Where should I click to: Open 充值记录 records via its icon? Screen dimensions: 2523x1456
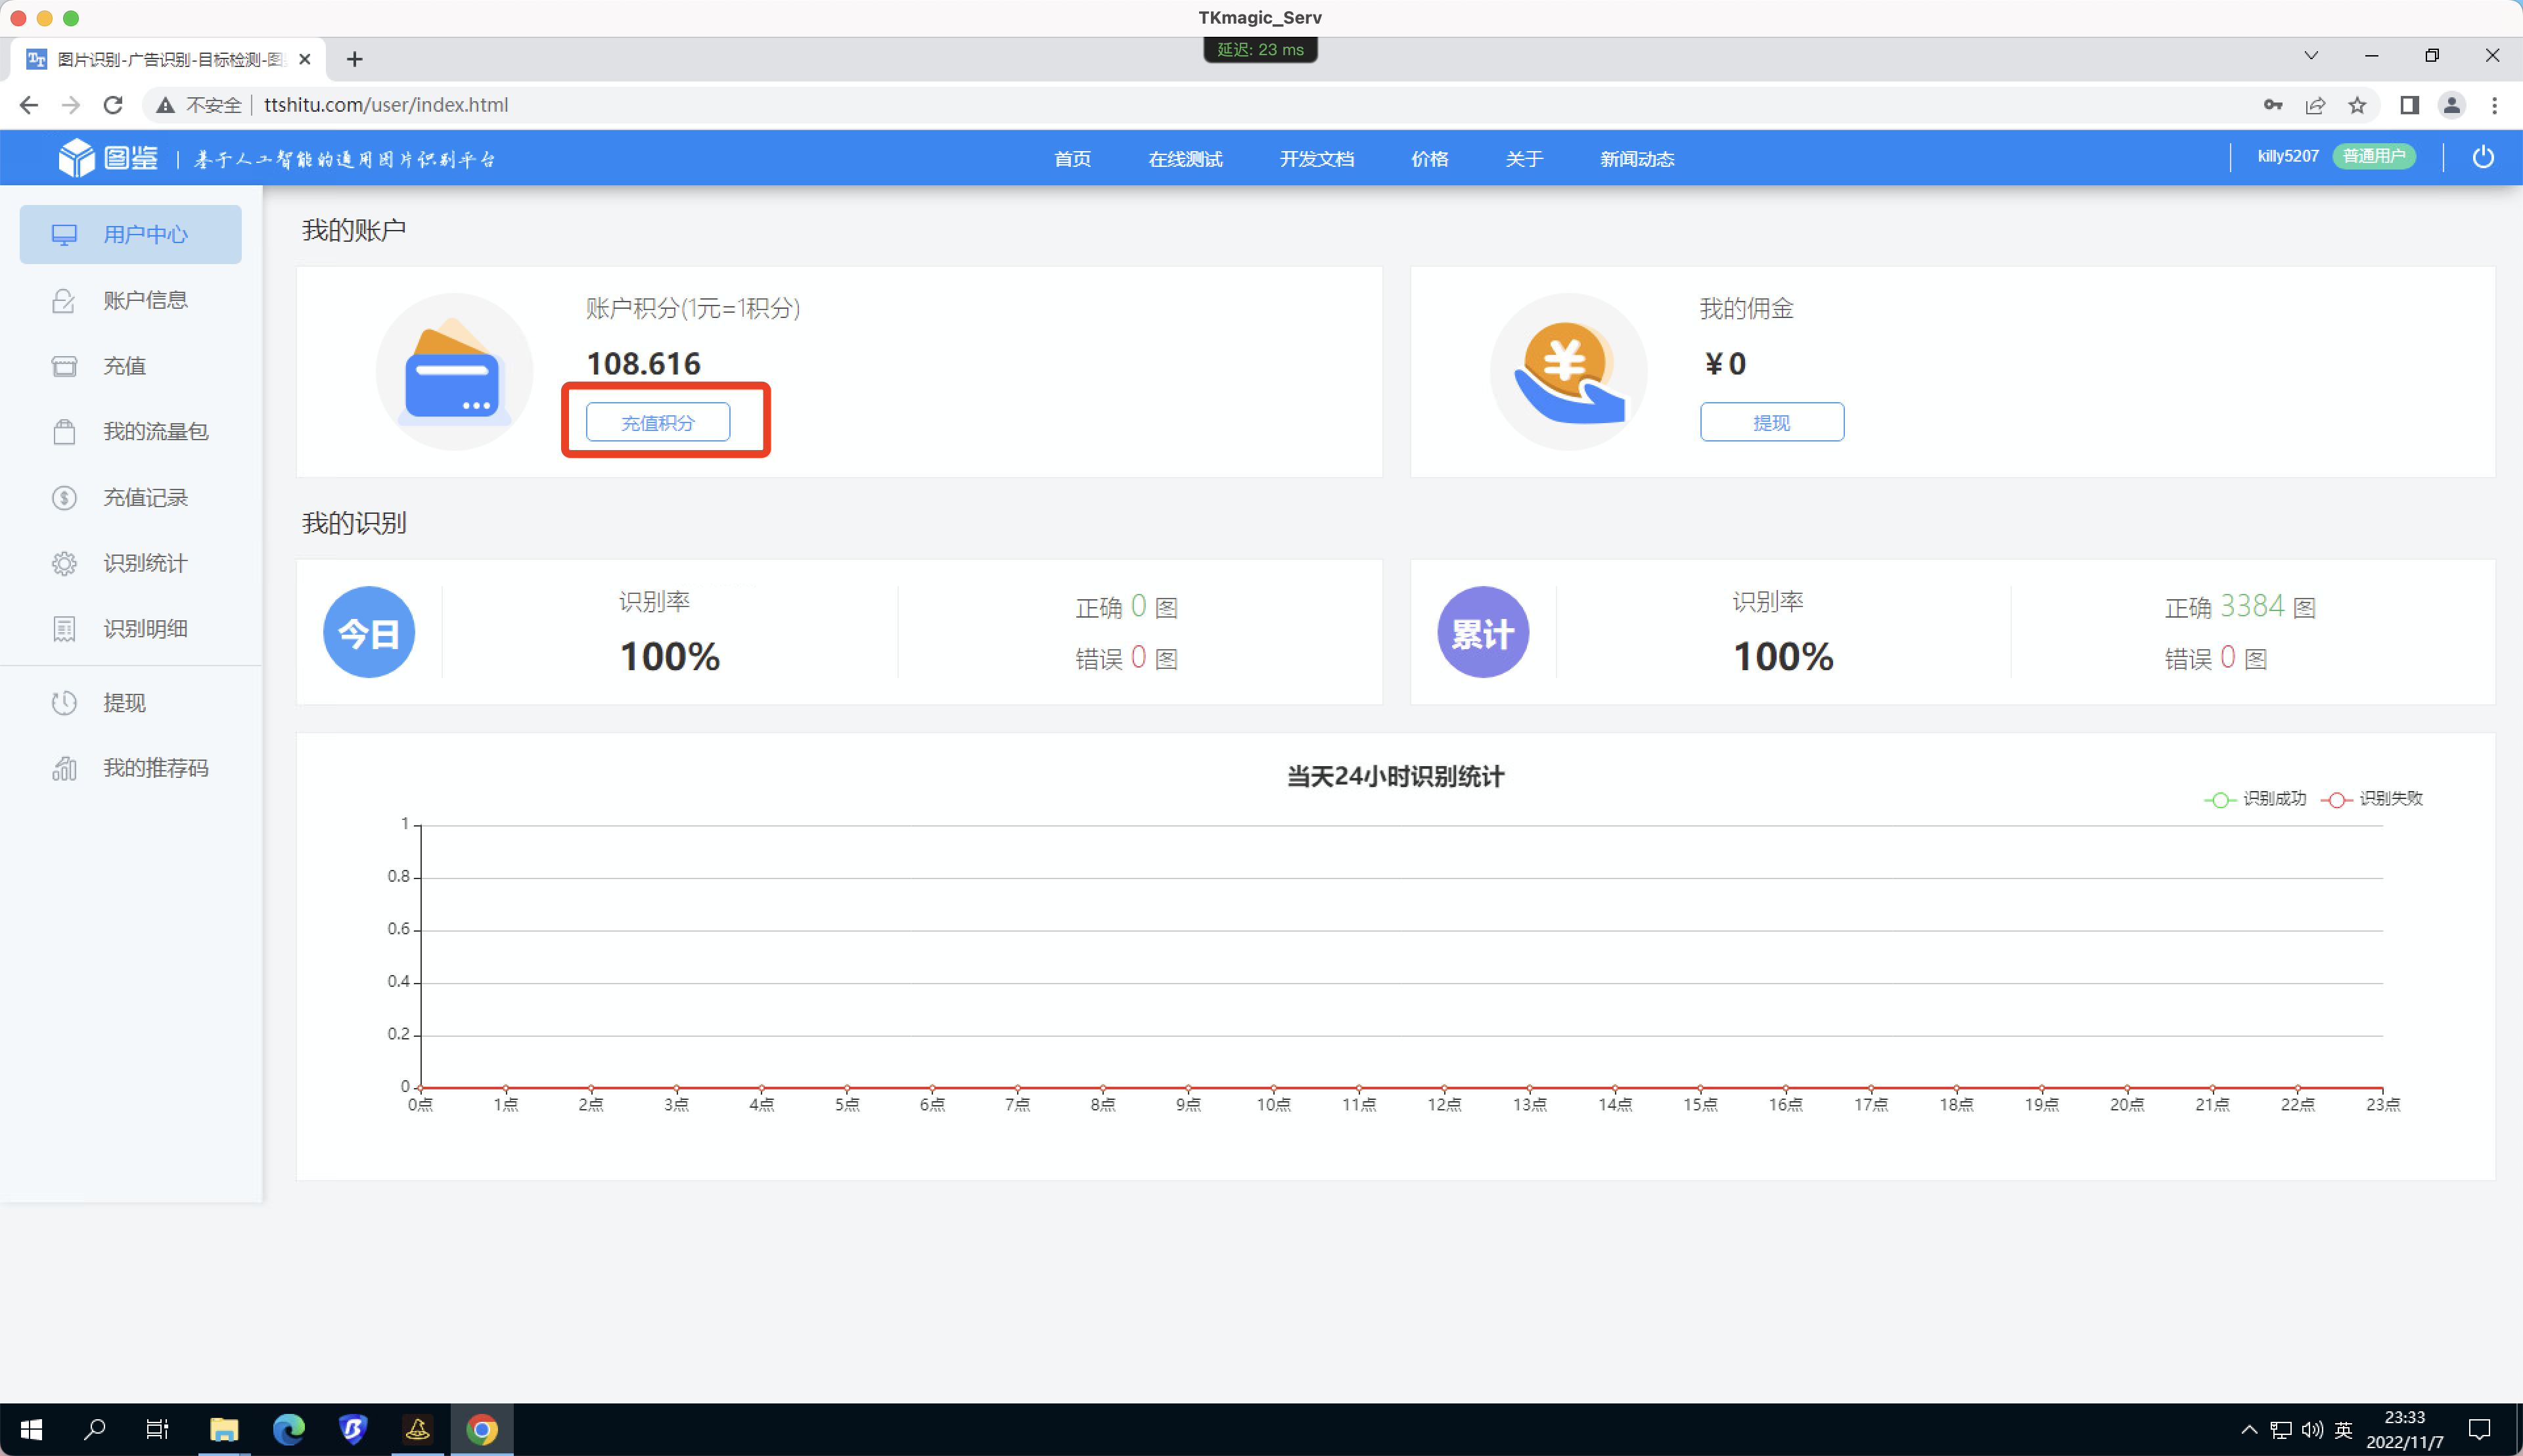point(63,497)
